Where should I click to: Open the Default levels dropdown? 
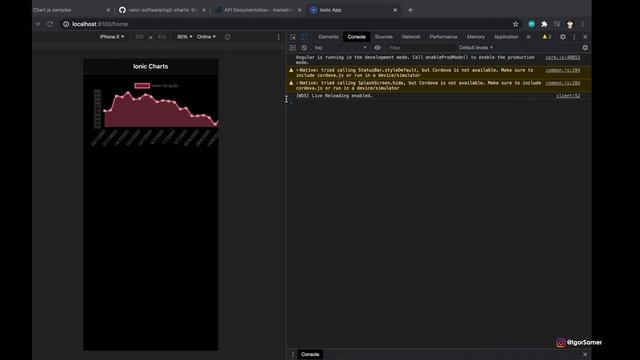pyautogui.click(x=476, y=48)
